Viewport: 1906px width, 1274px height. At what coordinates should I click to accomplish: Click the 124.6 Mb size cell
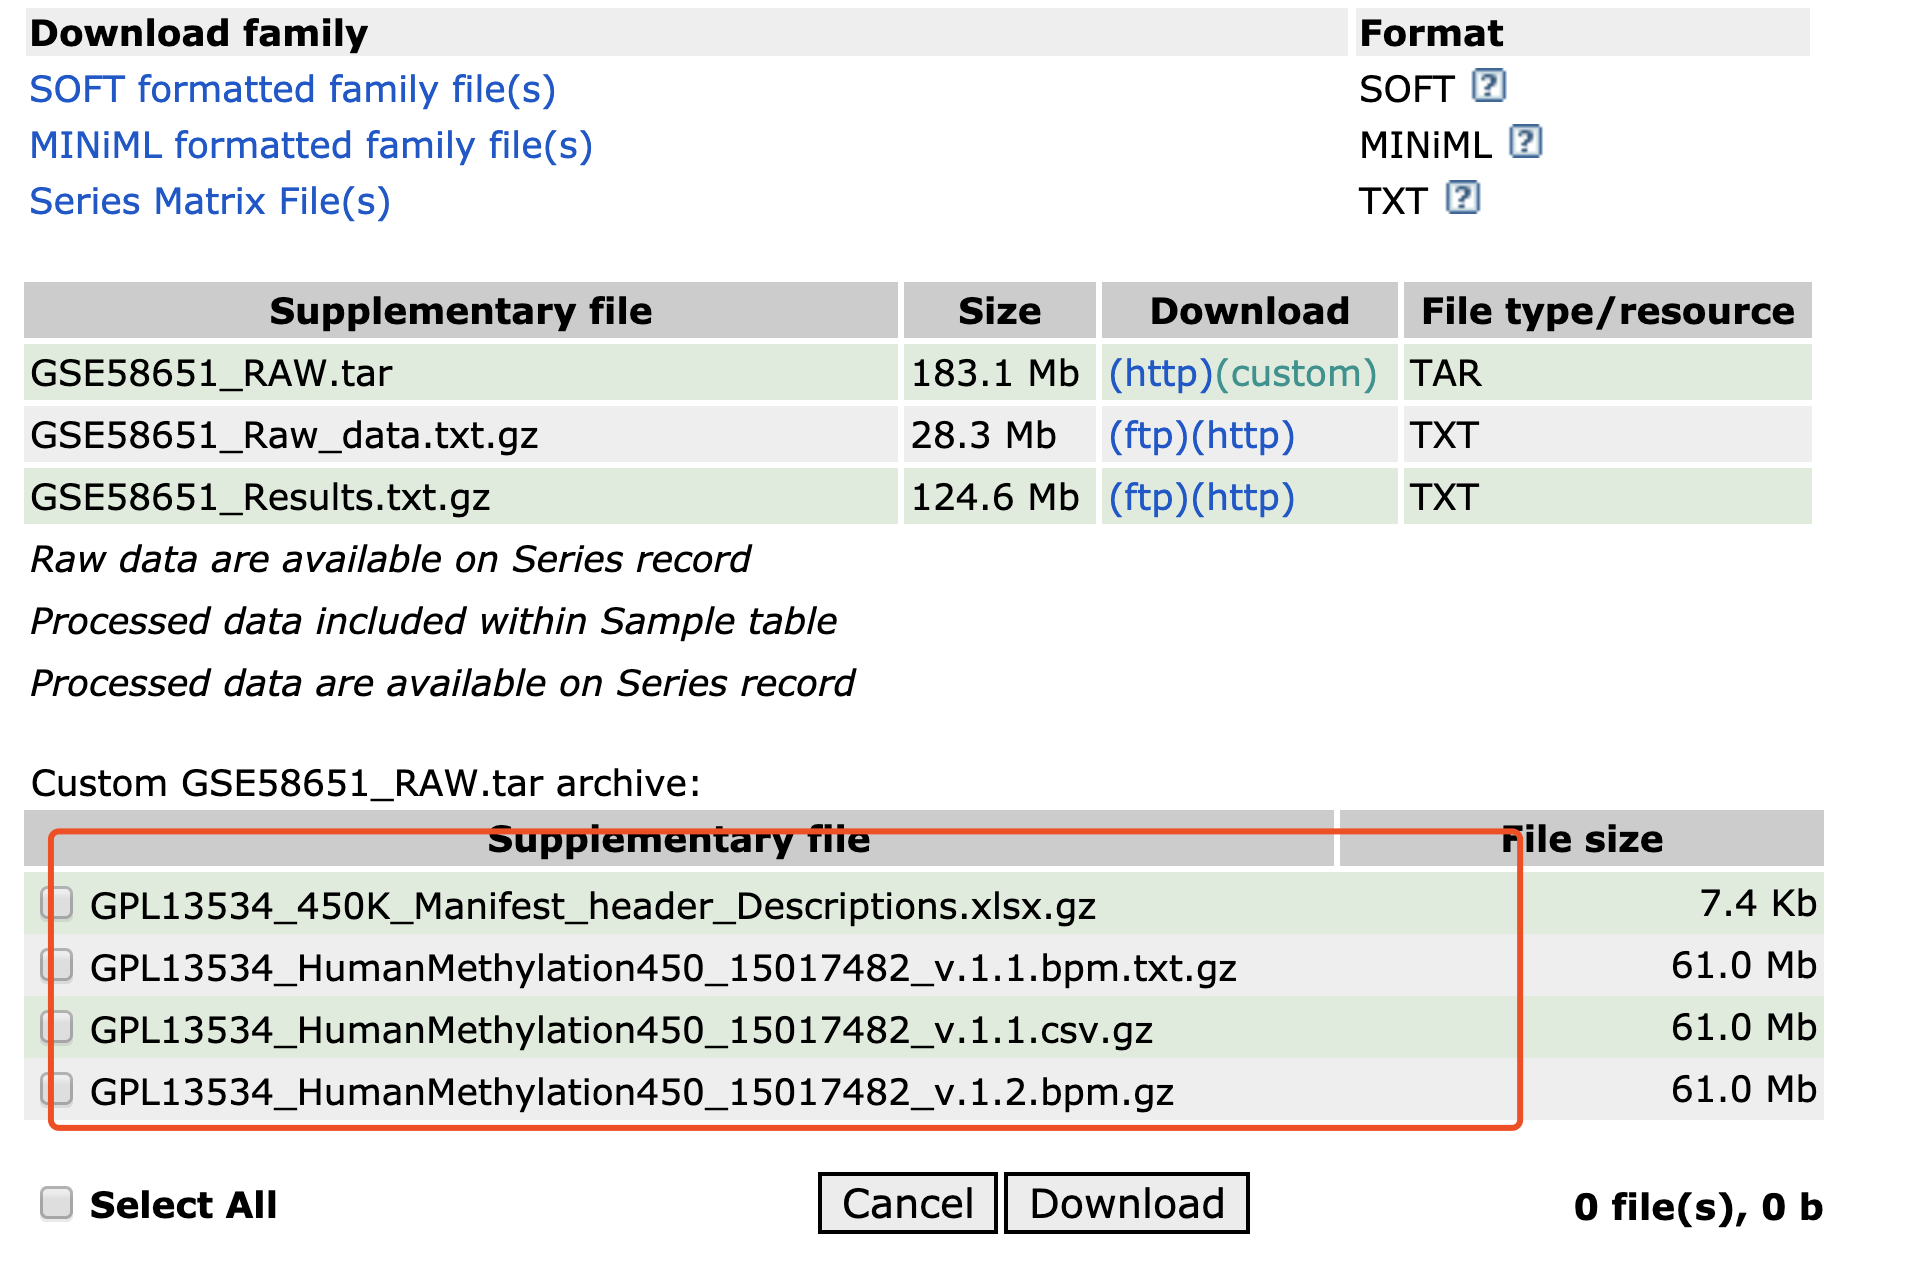(x=1000, y=497)
